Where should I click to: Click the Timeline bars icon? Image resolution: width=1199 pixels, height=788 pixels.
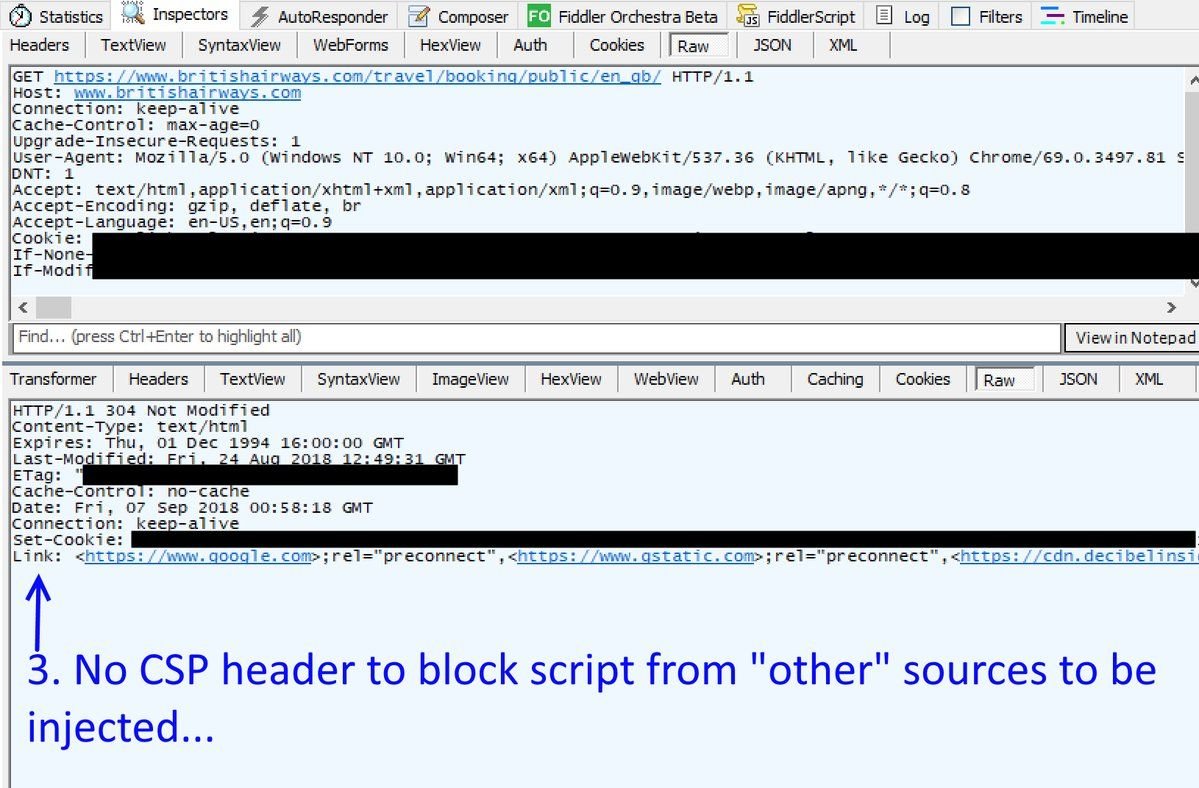coord(1053,16)
